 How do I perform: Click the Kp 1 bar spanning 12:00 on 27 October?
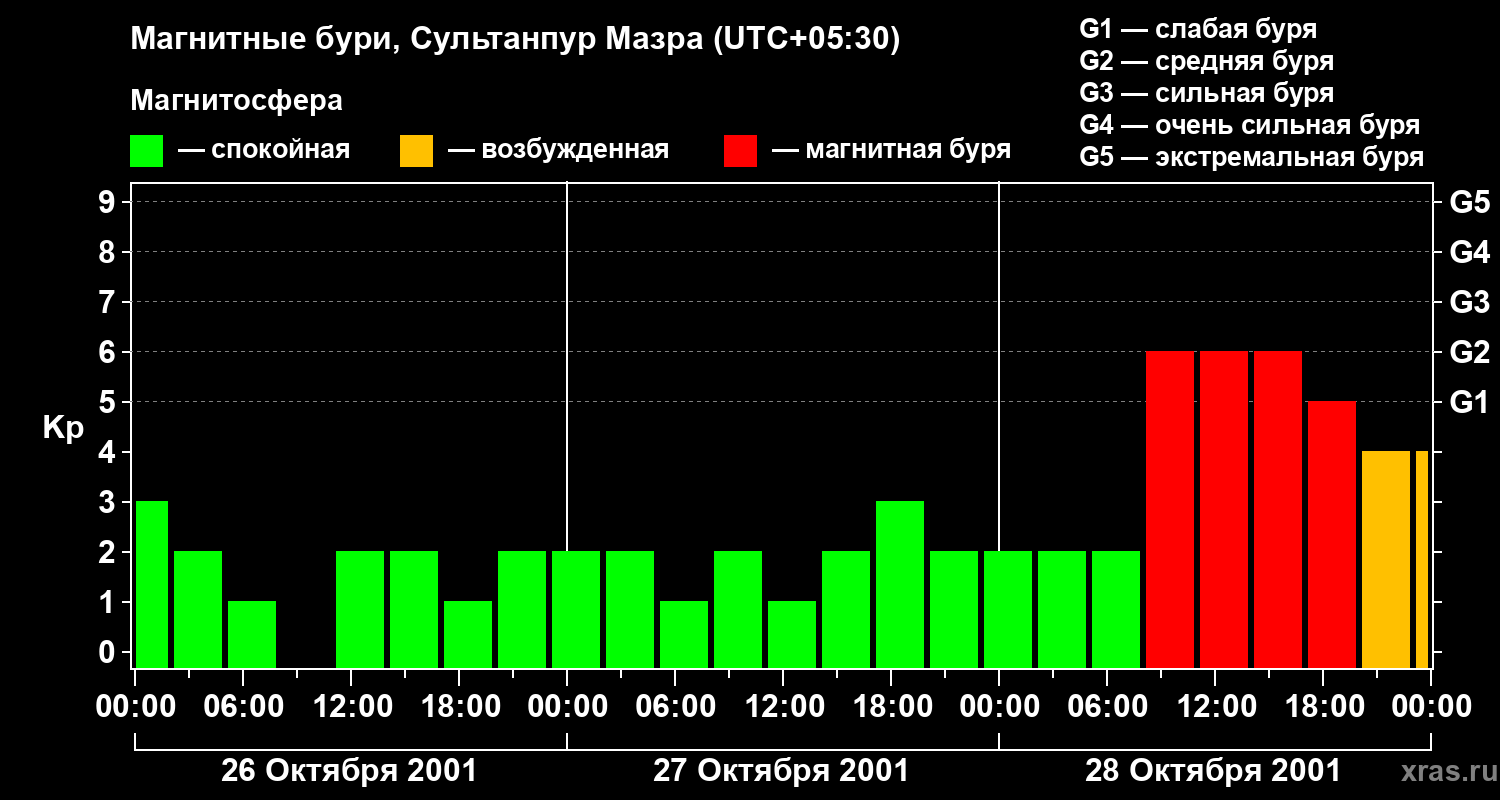792,634
